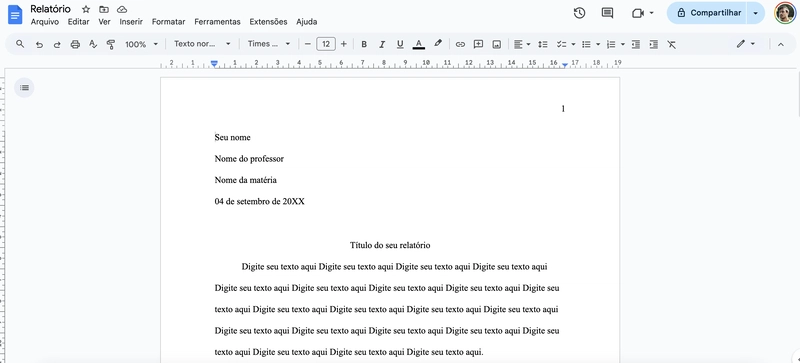The width and height of the screenshot is (800, 363).
Task: Redo the last action
Action: [57, 44]
